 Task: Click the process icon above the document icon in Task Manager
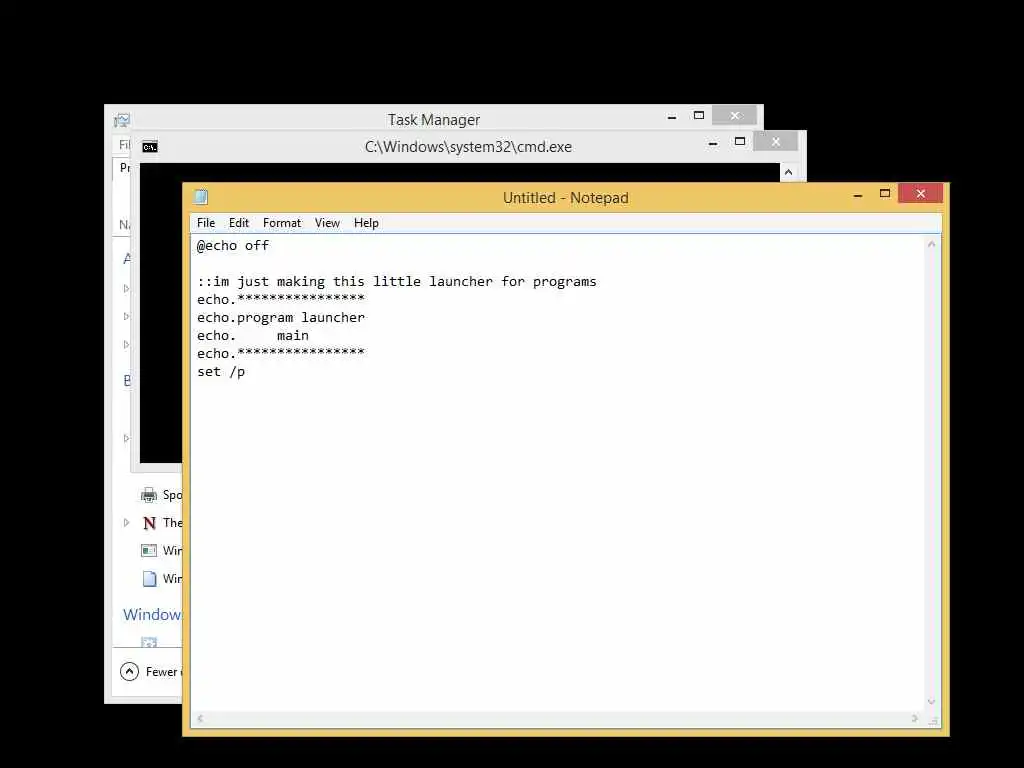149,551
